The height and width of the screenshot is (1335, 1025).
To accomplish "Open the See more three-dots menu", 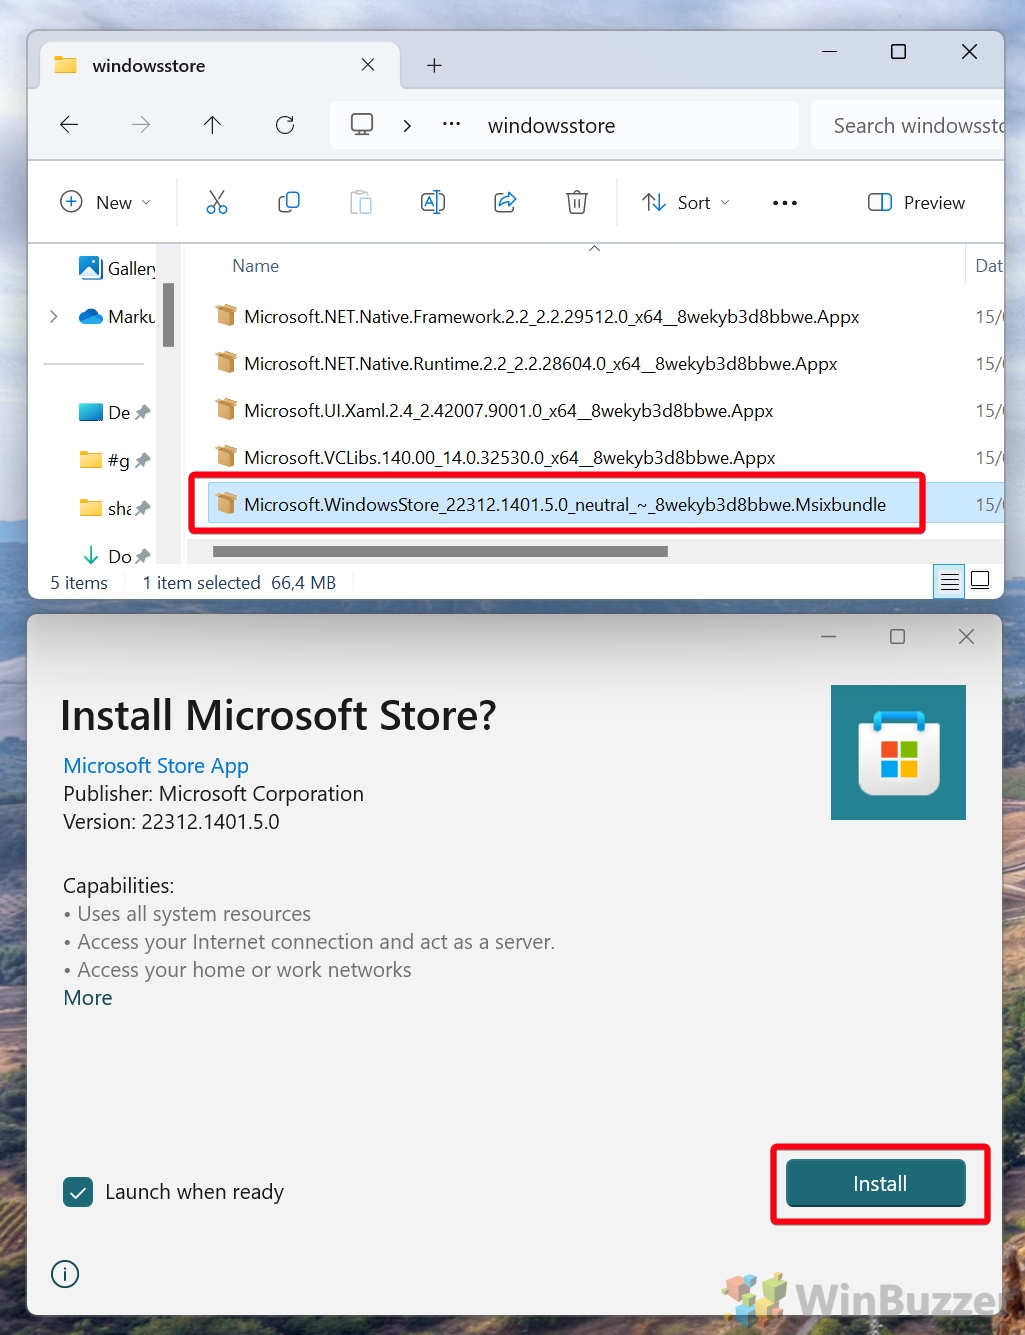I will coord(785,203).
